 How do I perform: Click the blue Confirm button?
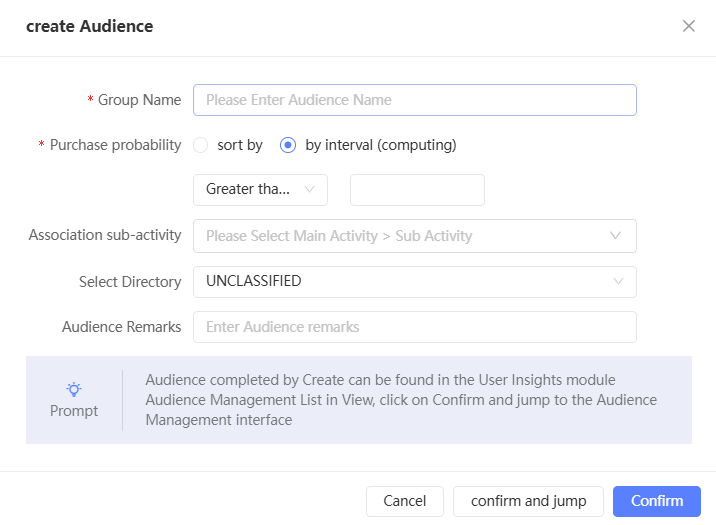tap(657, 501)
